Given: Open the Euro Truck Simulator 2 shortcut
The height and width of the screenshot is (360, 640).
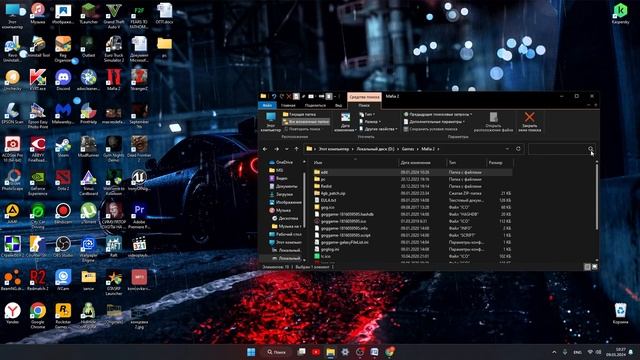Looking at the screenshot, I should pyautogui.click(x=114, y=49).
